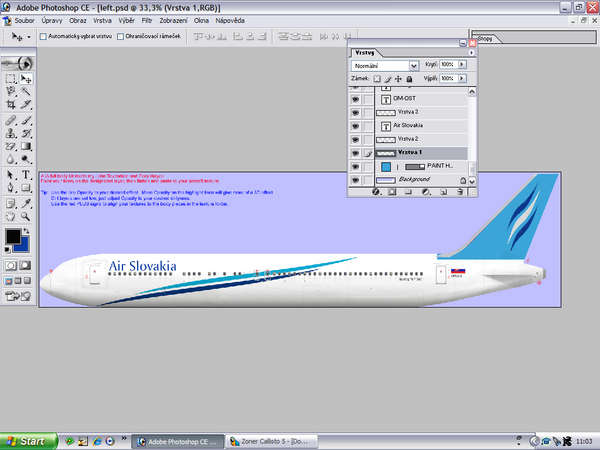This screenshot has height=450, width=600.
Task: Add layer mask in Layers panel
Action: click(x=392, y=192)
